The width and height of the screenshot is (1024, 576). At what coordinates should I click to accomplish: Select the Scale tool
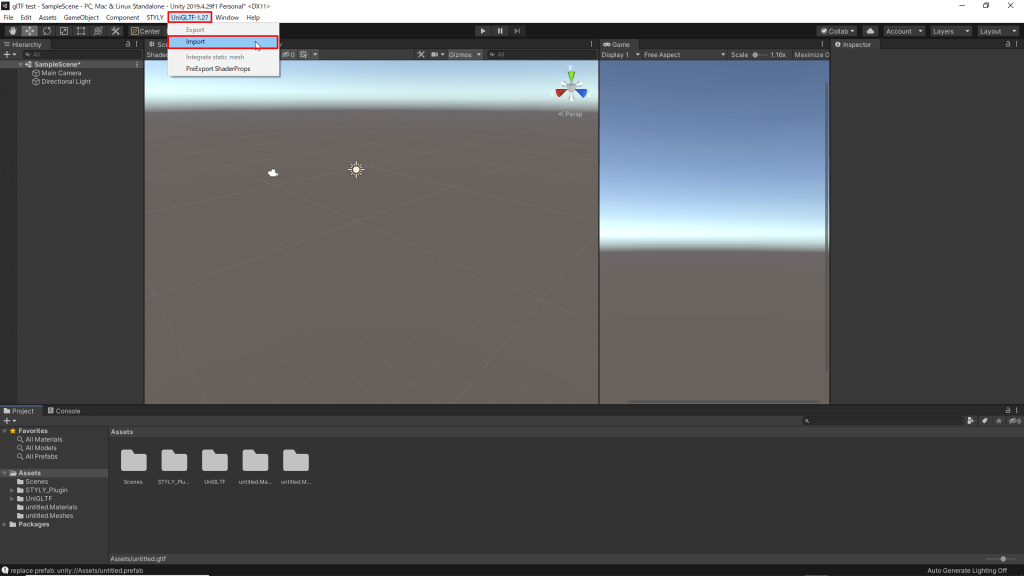click(x=63, y=31)
